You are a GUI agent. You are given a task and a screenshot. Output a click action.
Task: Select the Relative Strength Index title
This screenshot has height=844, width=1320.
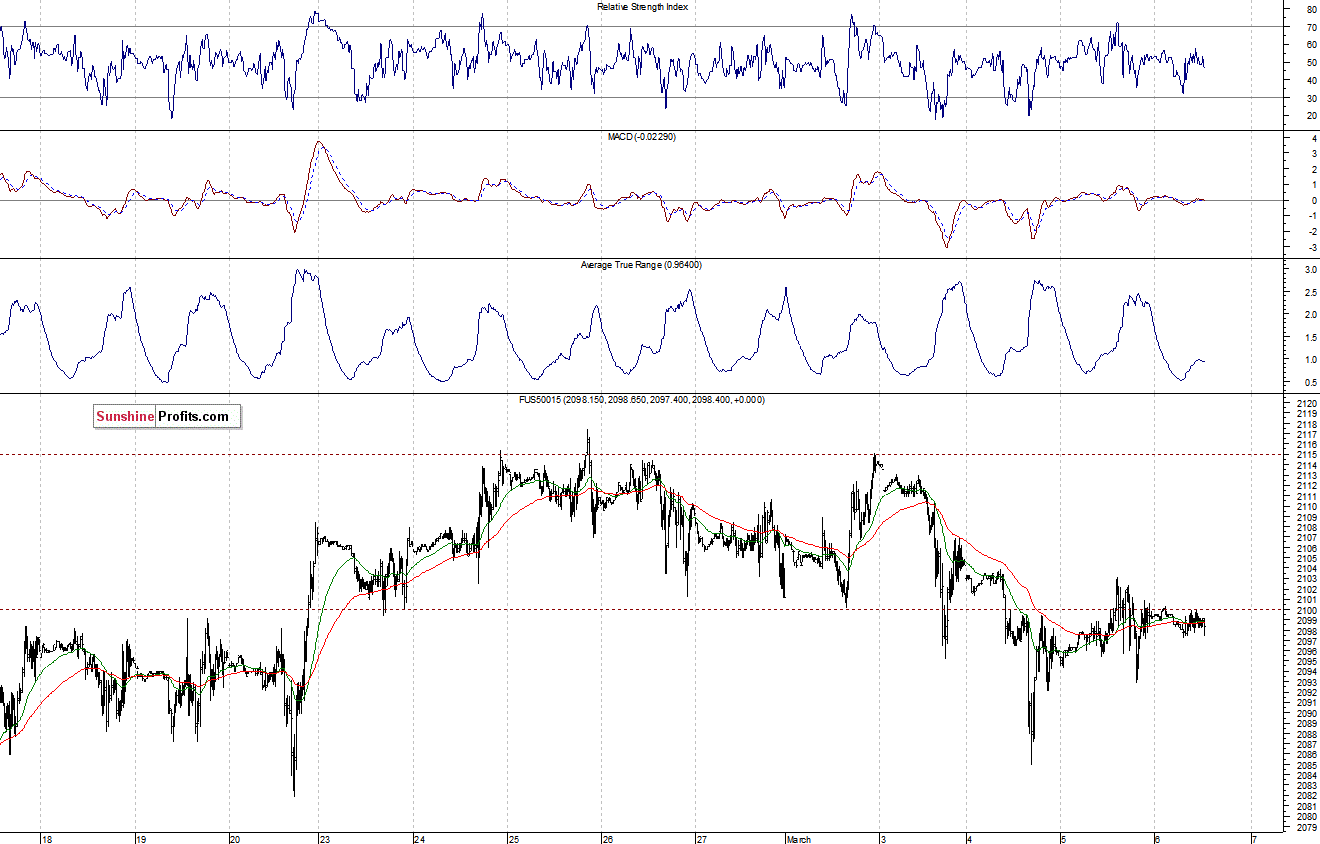[x=642, y=7]
